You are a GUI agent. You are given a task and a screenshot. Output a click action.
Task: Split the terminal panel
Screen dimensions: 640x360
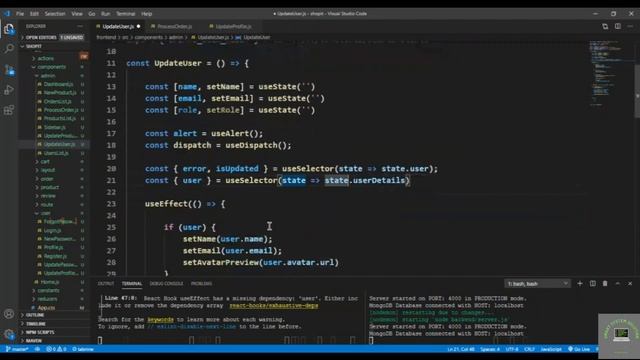pos(593,283)
